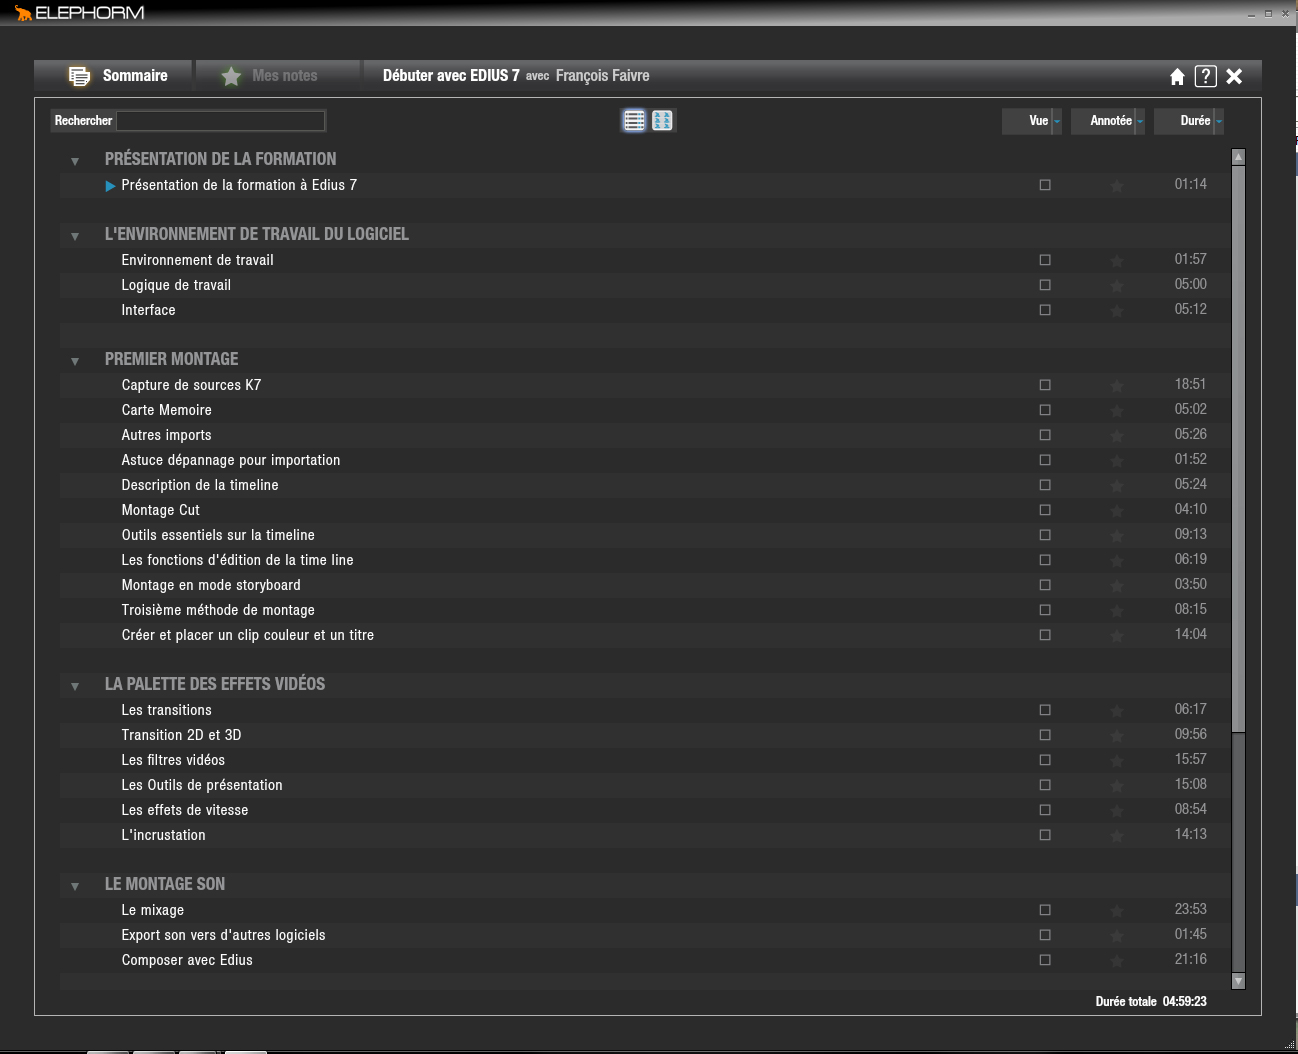
Task: Star 'Les effets de vitesse' lesson
Action: [x=1117, y=811]
